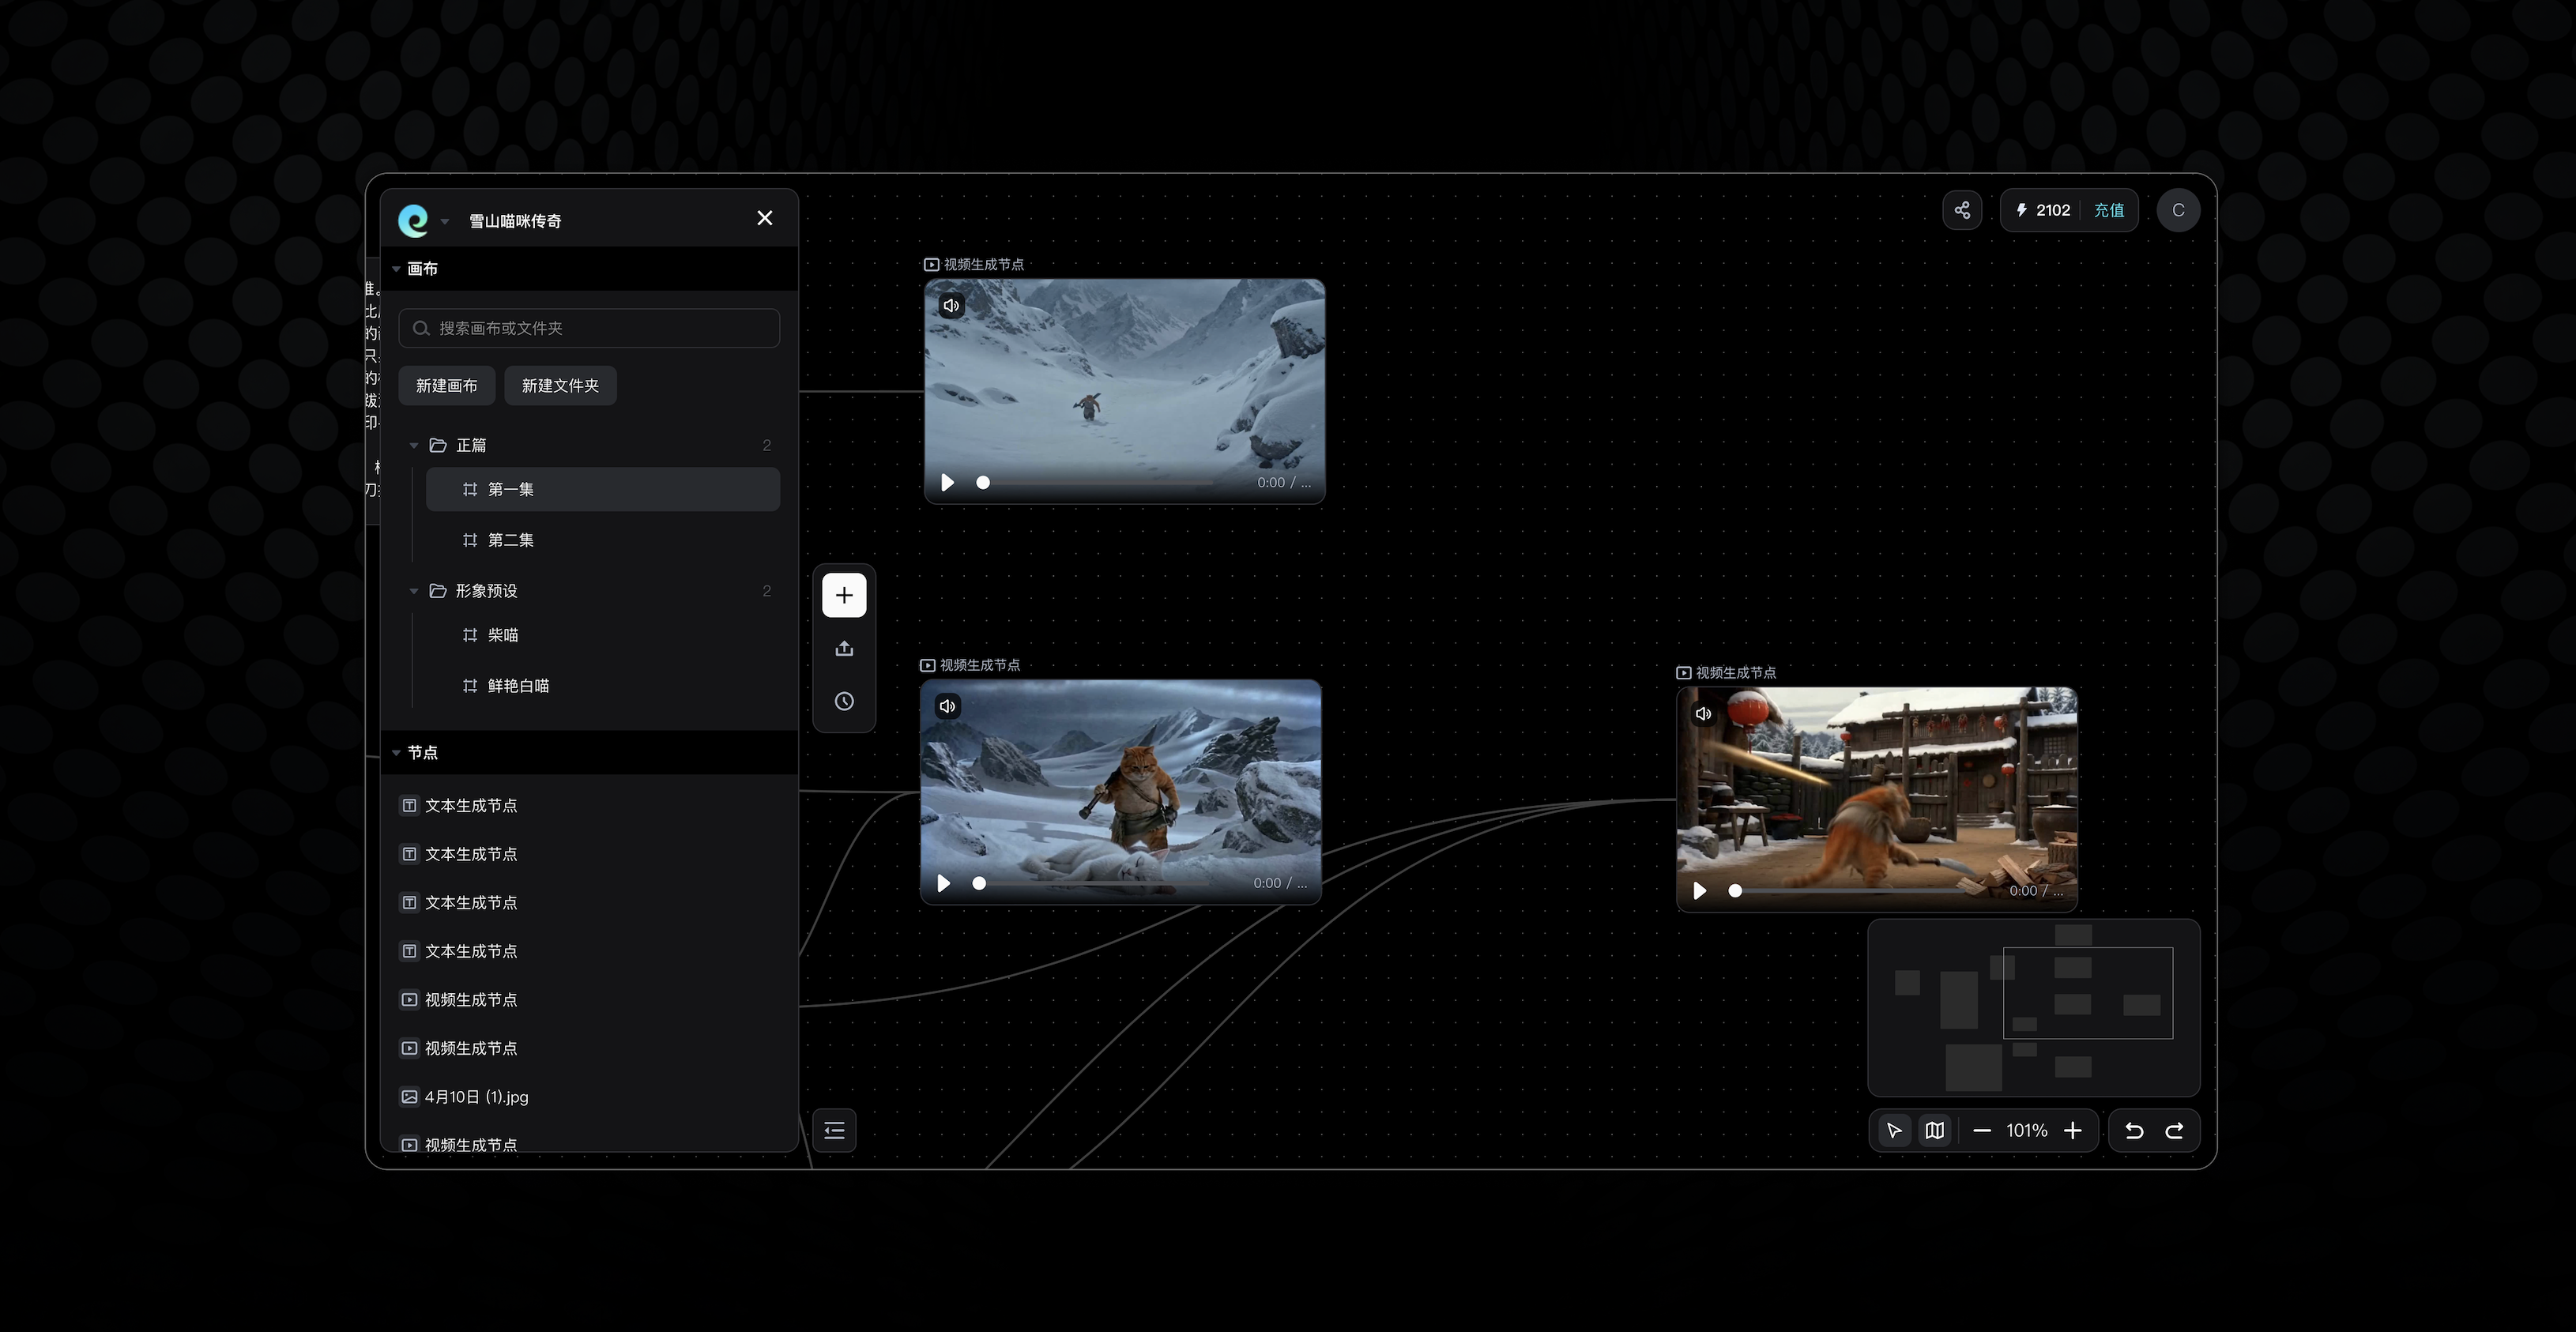Open the history clock icon

pos(844,702)
